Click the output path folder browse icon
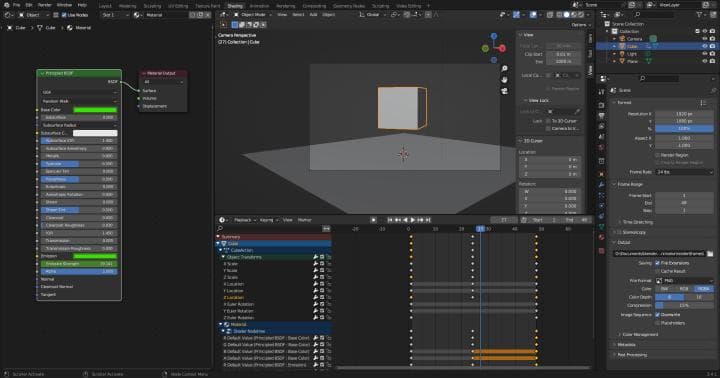Viewport: 720px width, 378px height. click(x=710, y=254)
